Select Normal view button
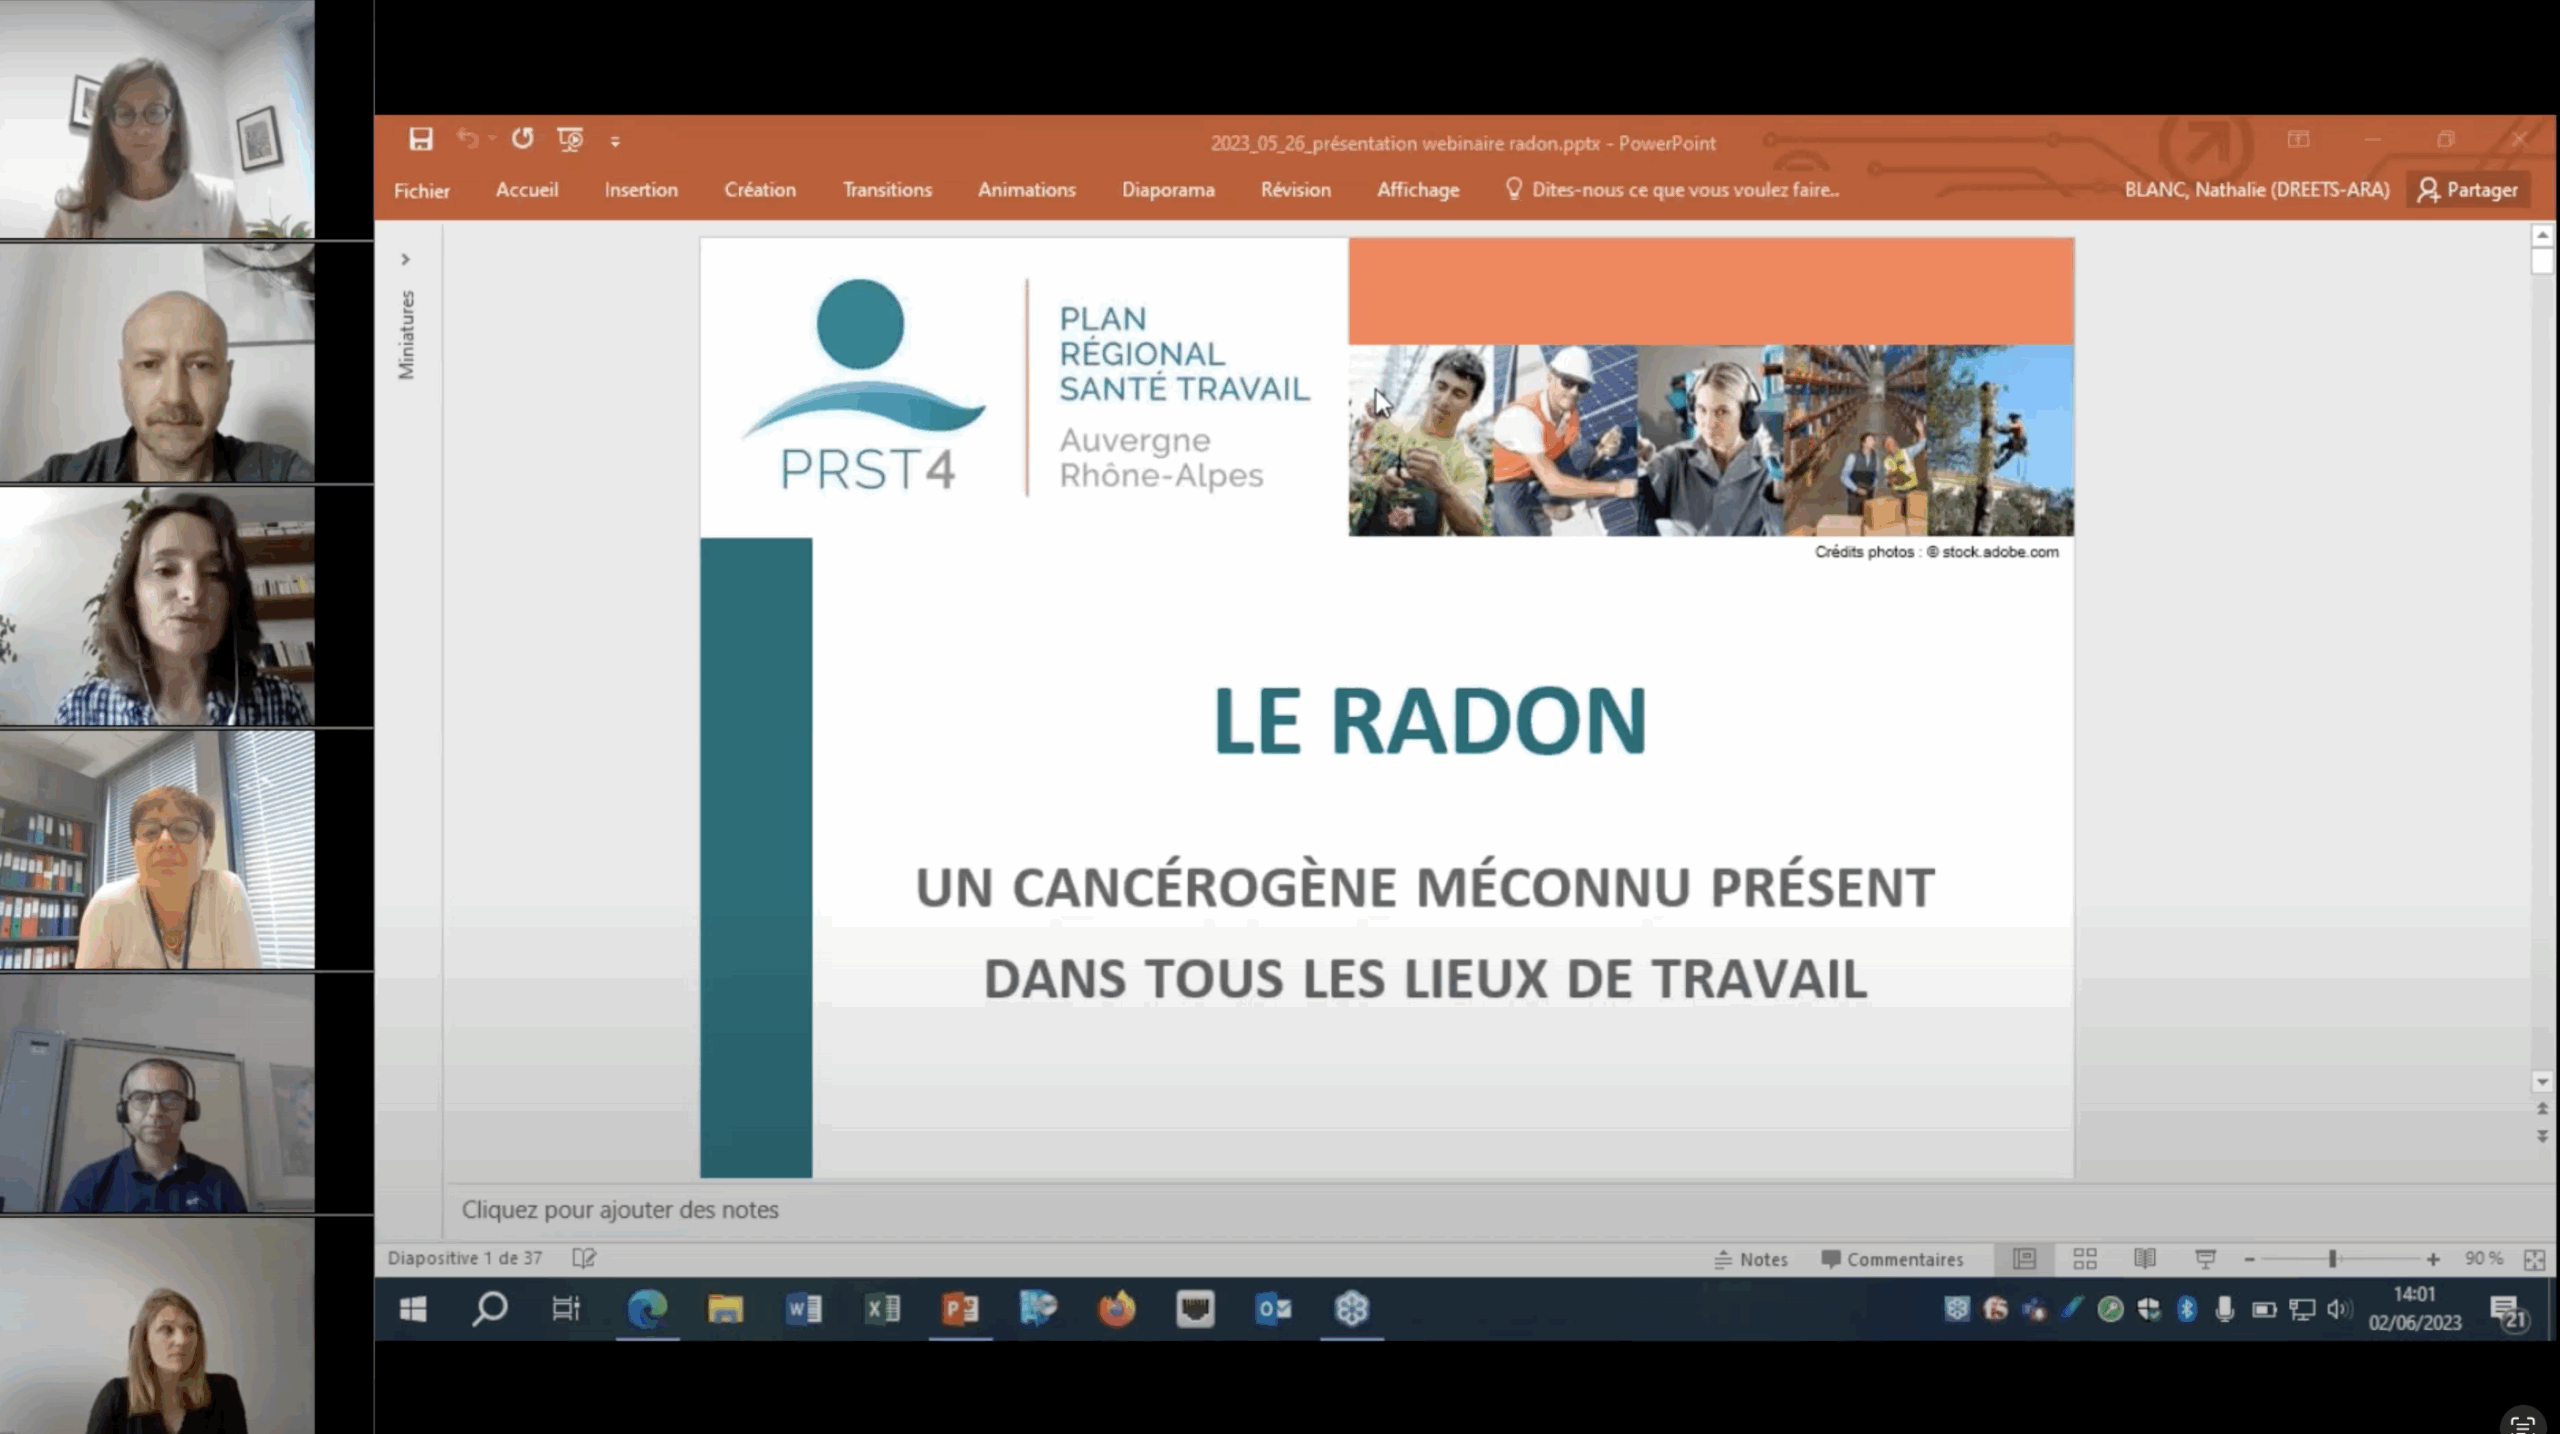The width and height of the screenshot is (2560, 1434). click(x=2024, y=1259)
